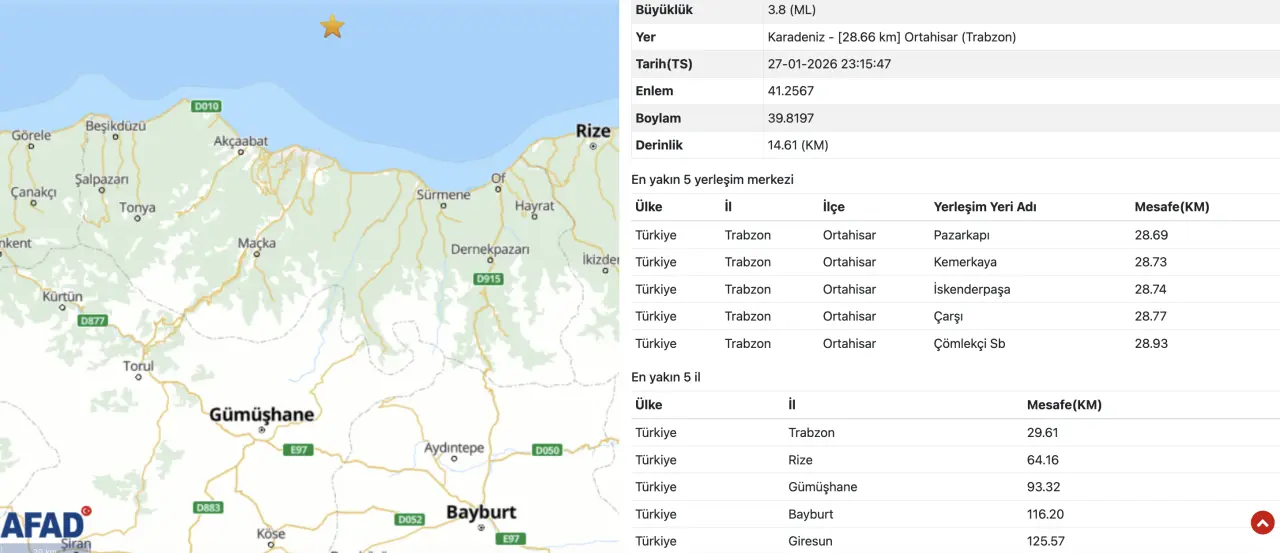Click the Yerleşim Yeri Adı column header
The height and width of the screenshot is (553, 1280).
pyautogui.click(x=984, y=207)
